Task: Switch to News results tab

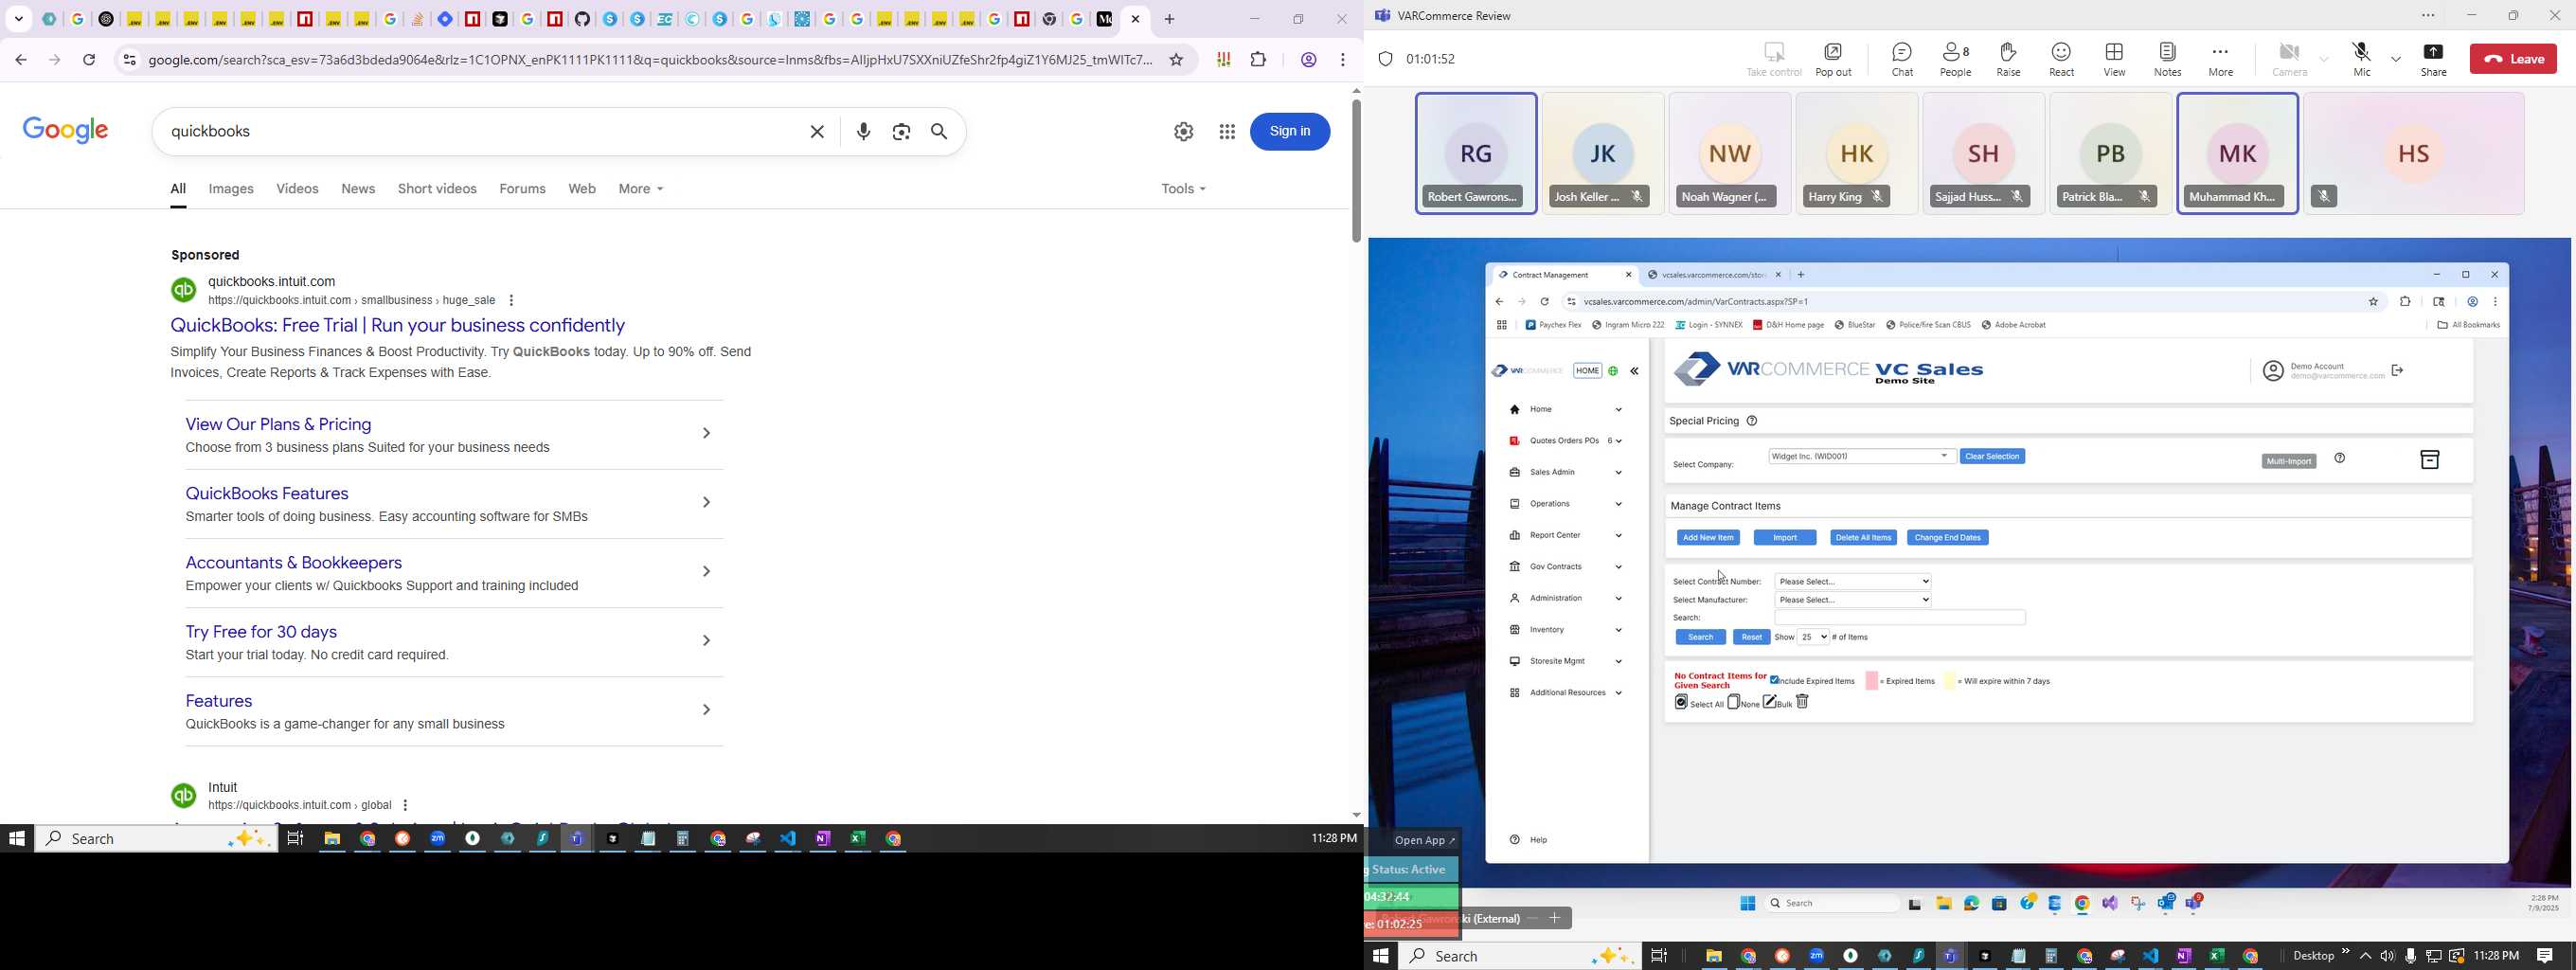Action: tap(358, 189)
